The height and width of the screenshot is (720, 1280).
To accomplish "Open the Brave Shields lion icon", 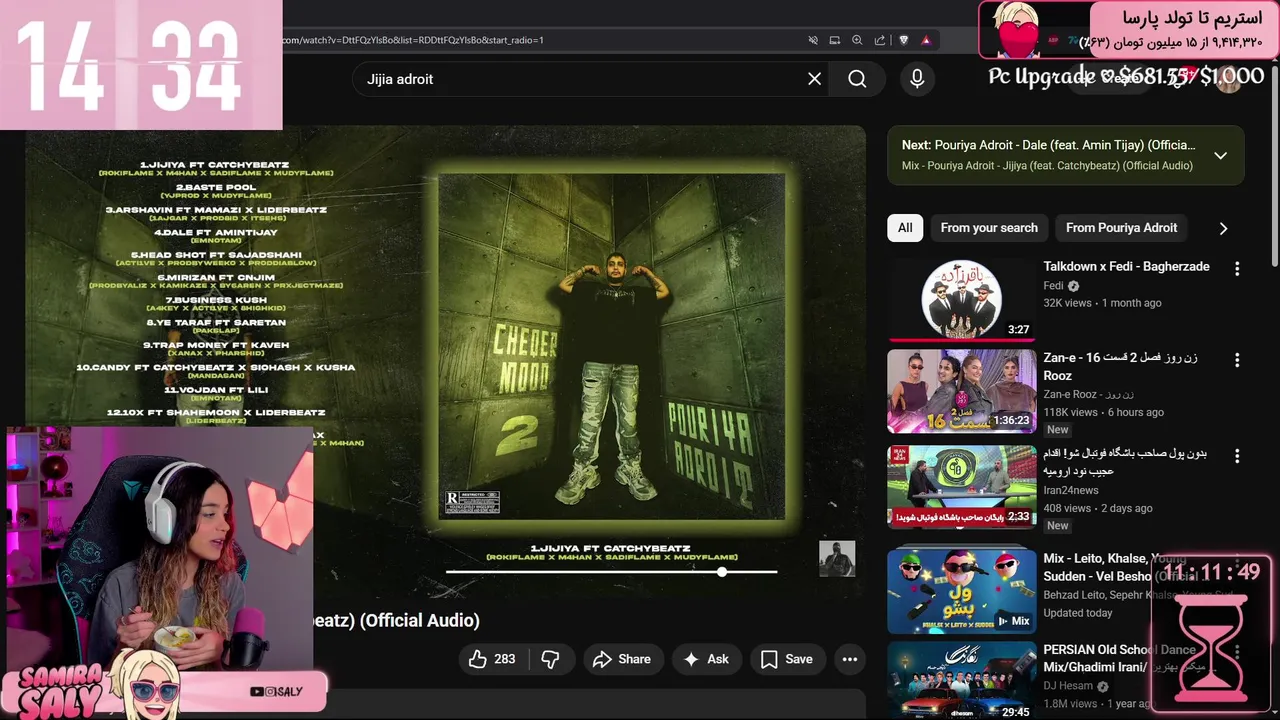I will (904, 40).
